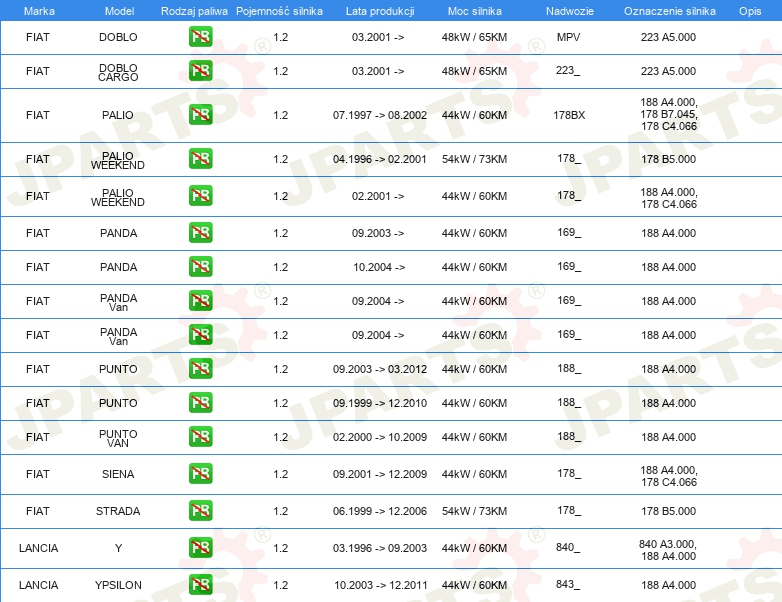Click fuel icon in PUNTO 09.2003 -> 03.2012 row
This screenshot has height=602, width=782.
coord(200,368)
